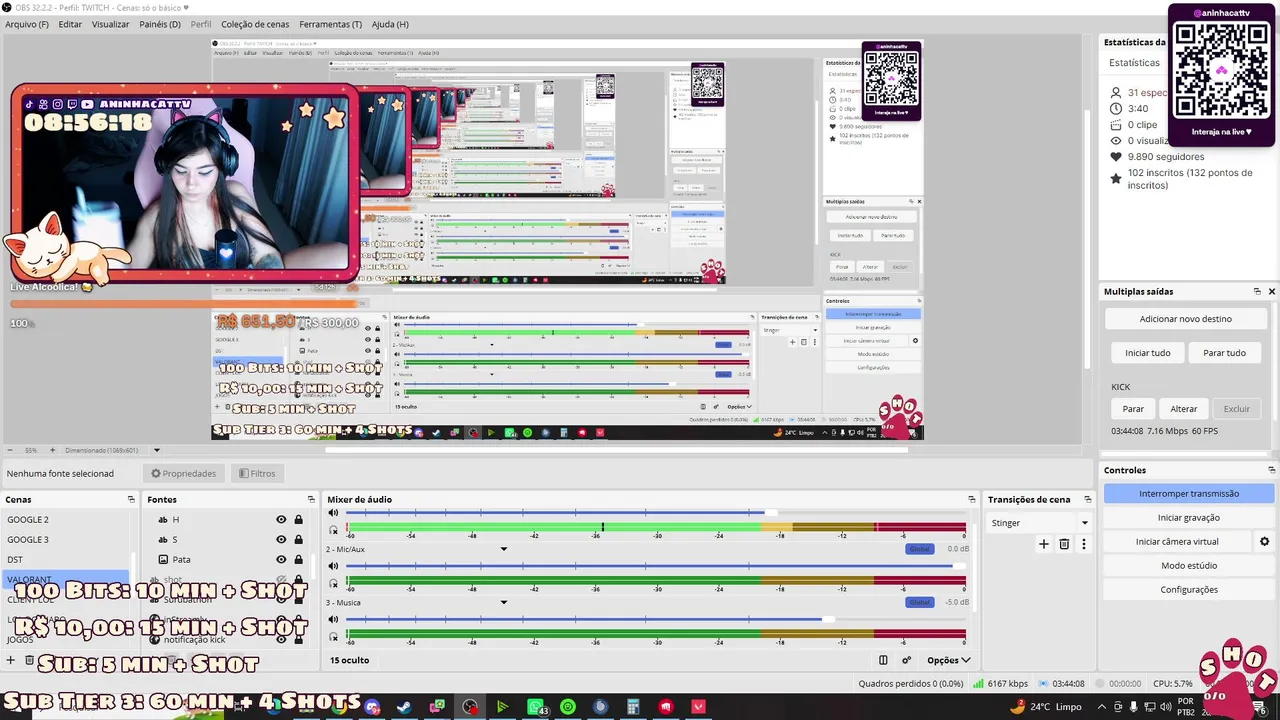
Task: Remove the selected scene transition
Action: [x=1064, y=544]
